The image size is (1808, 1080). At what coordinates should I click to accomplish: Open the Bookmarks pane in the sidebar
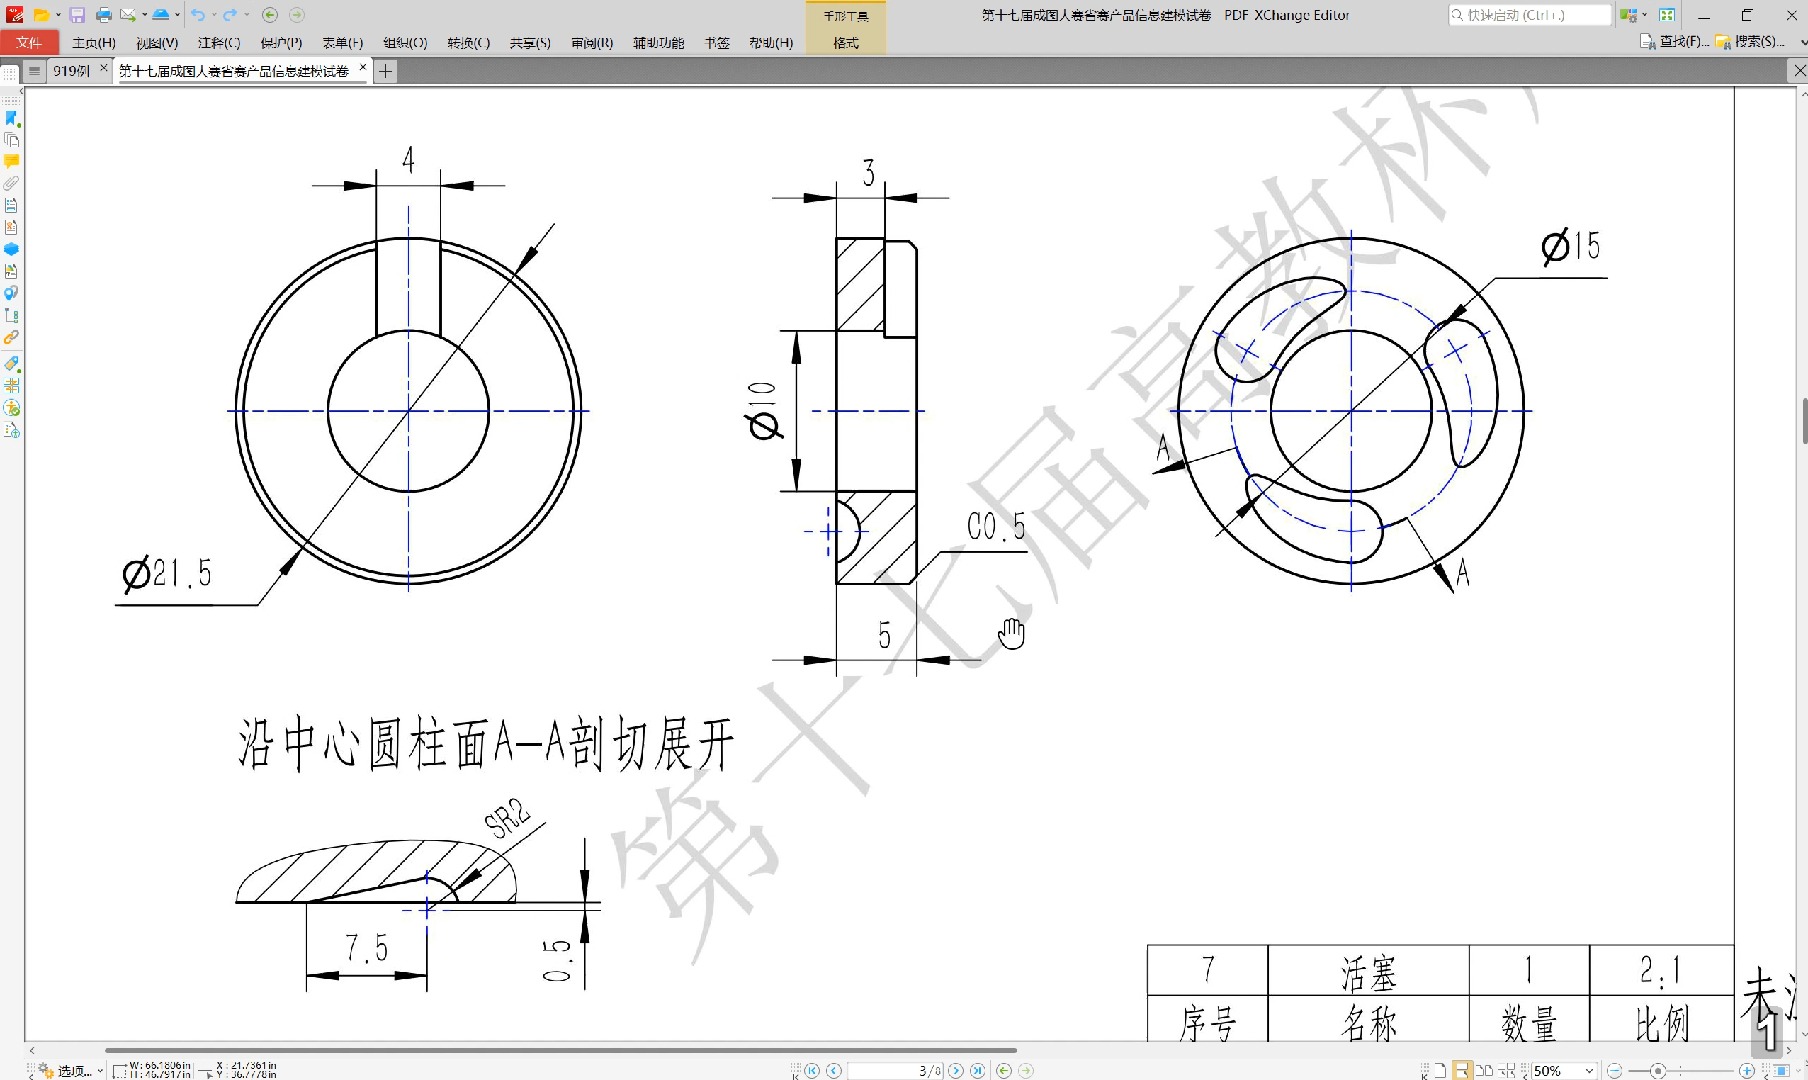click(x=12, y=117)
